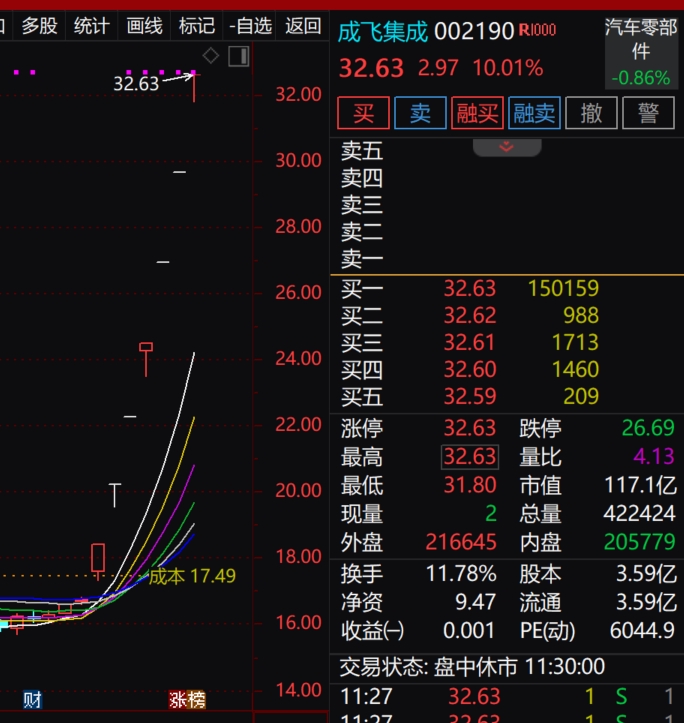Click the 财 finance marker on chart
The width and height of the screenshot is (684, 723).
32,700
